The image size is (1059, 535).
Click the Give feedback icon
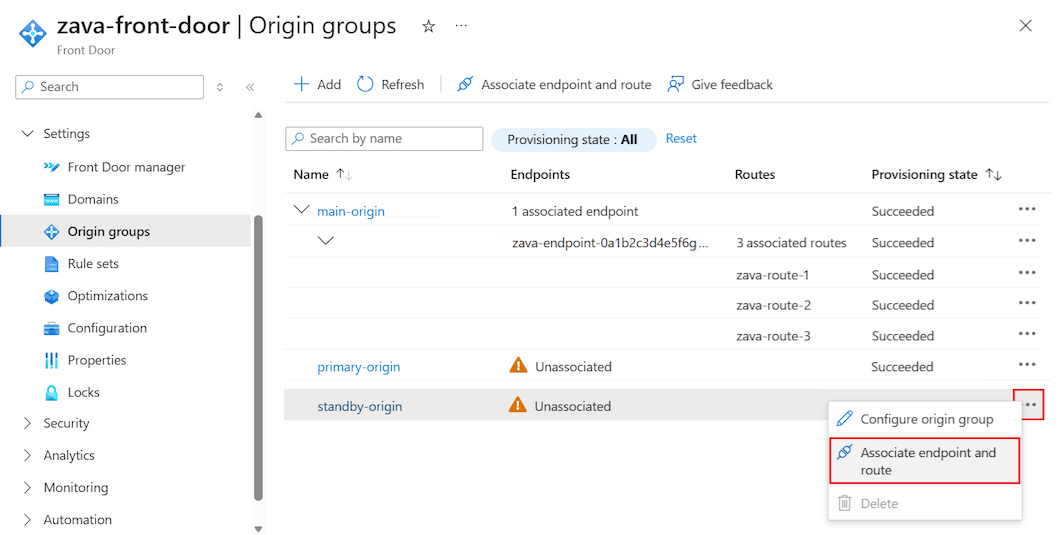tap(677, 85)
